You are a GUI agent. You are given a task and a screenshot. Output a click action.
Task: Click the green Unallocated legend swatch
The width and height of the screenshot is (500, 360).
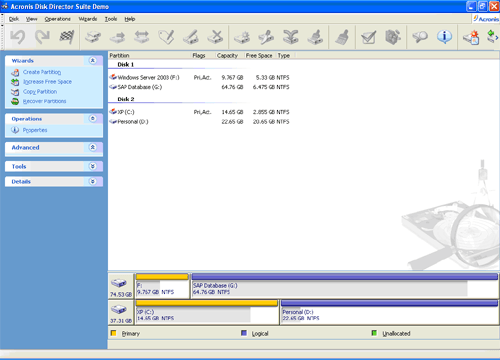[x=374, y=333]
